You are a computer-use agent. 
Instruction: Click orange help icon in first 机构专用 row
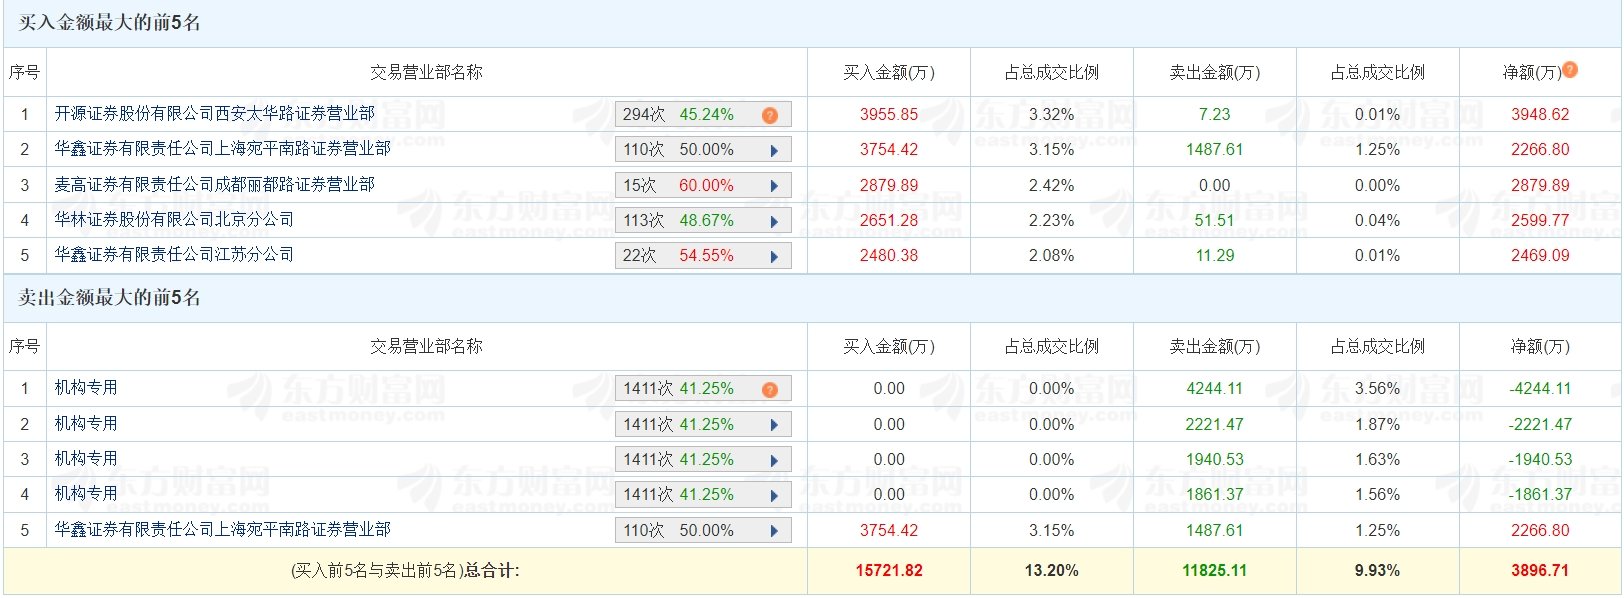(x=769, y=389)
